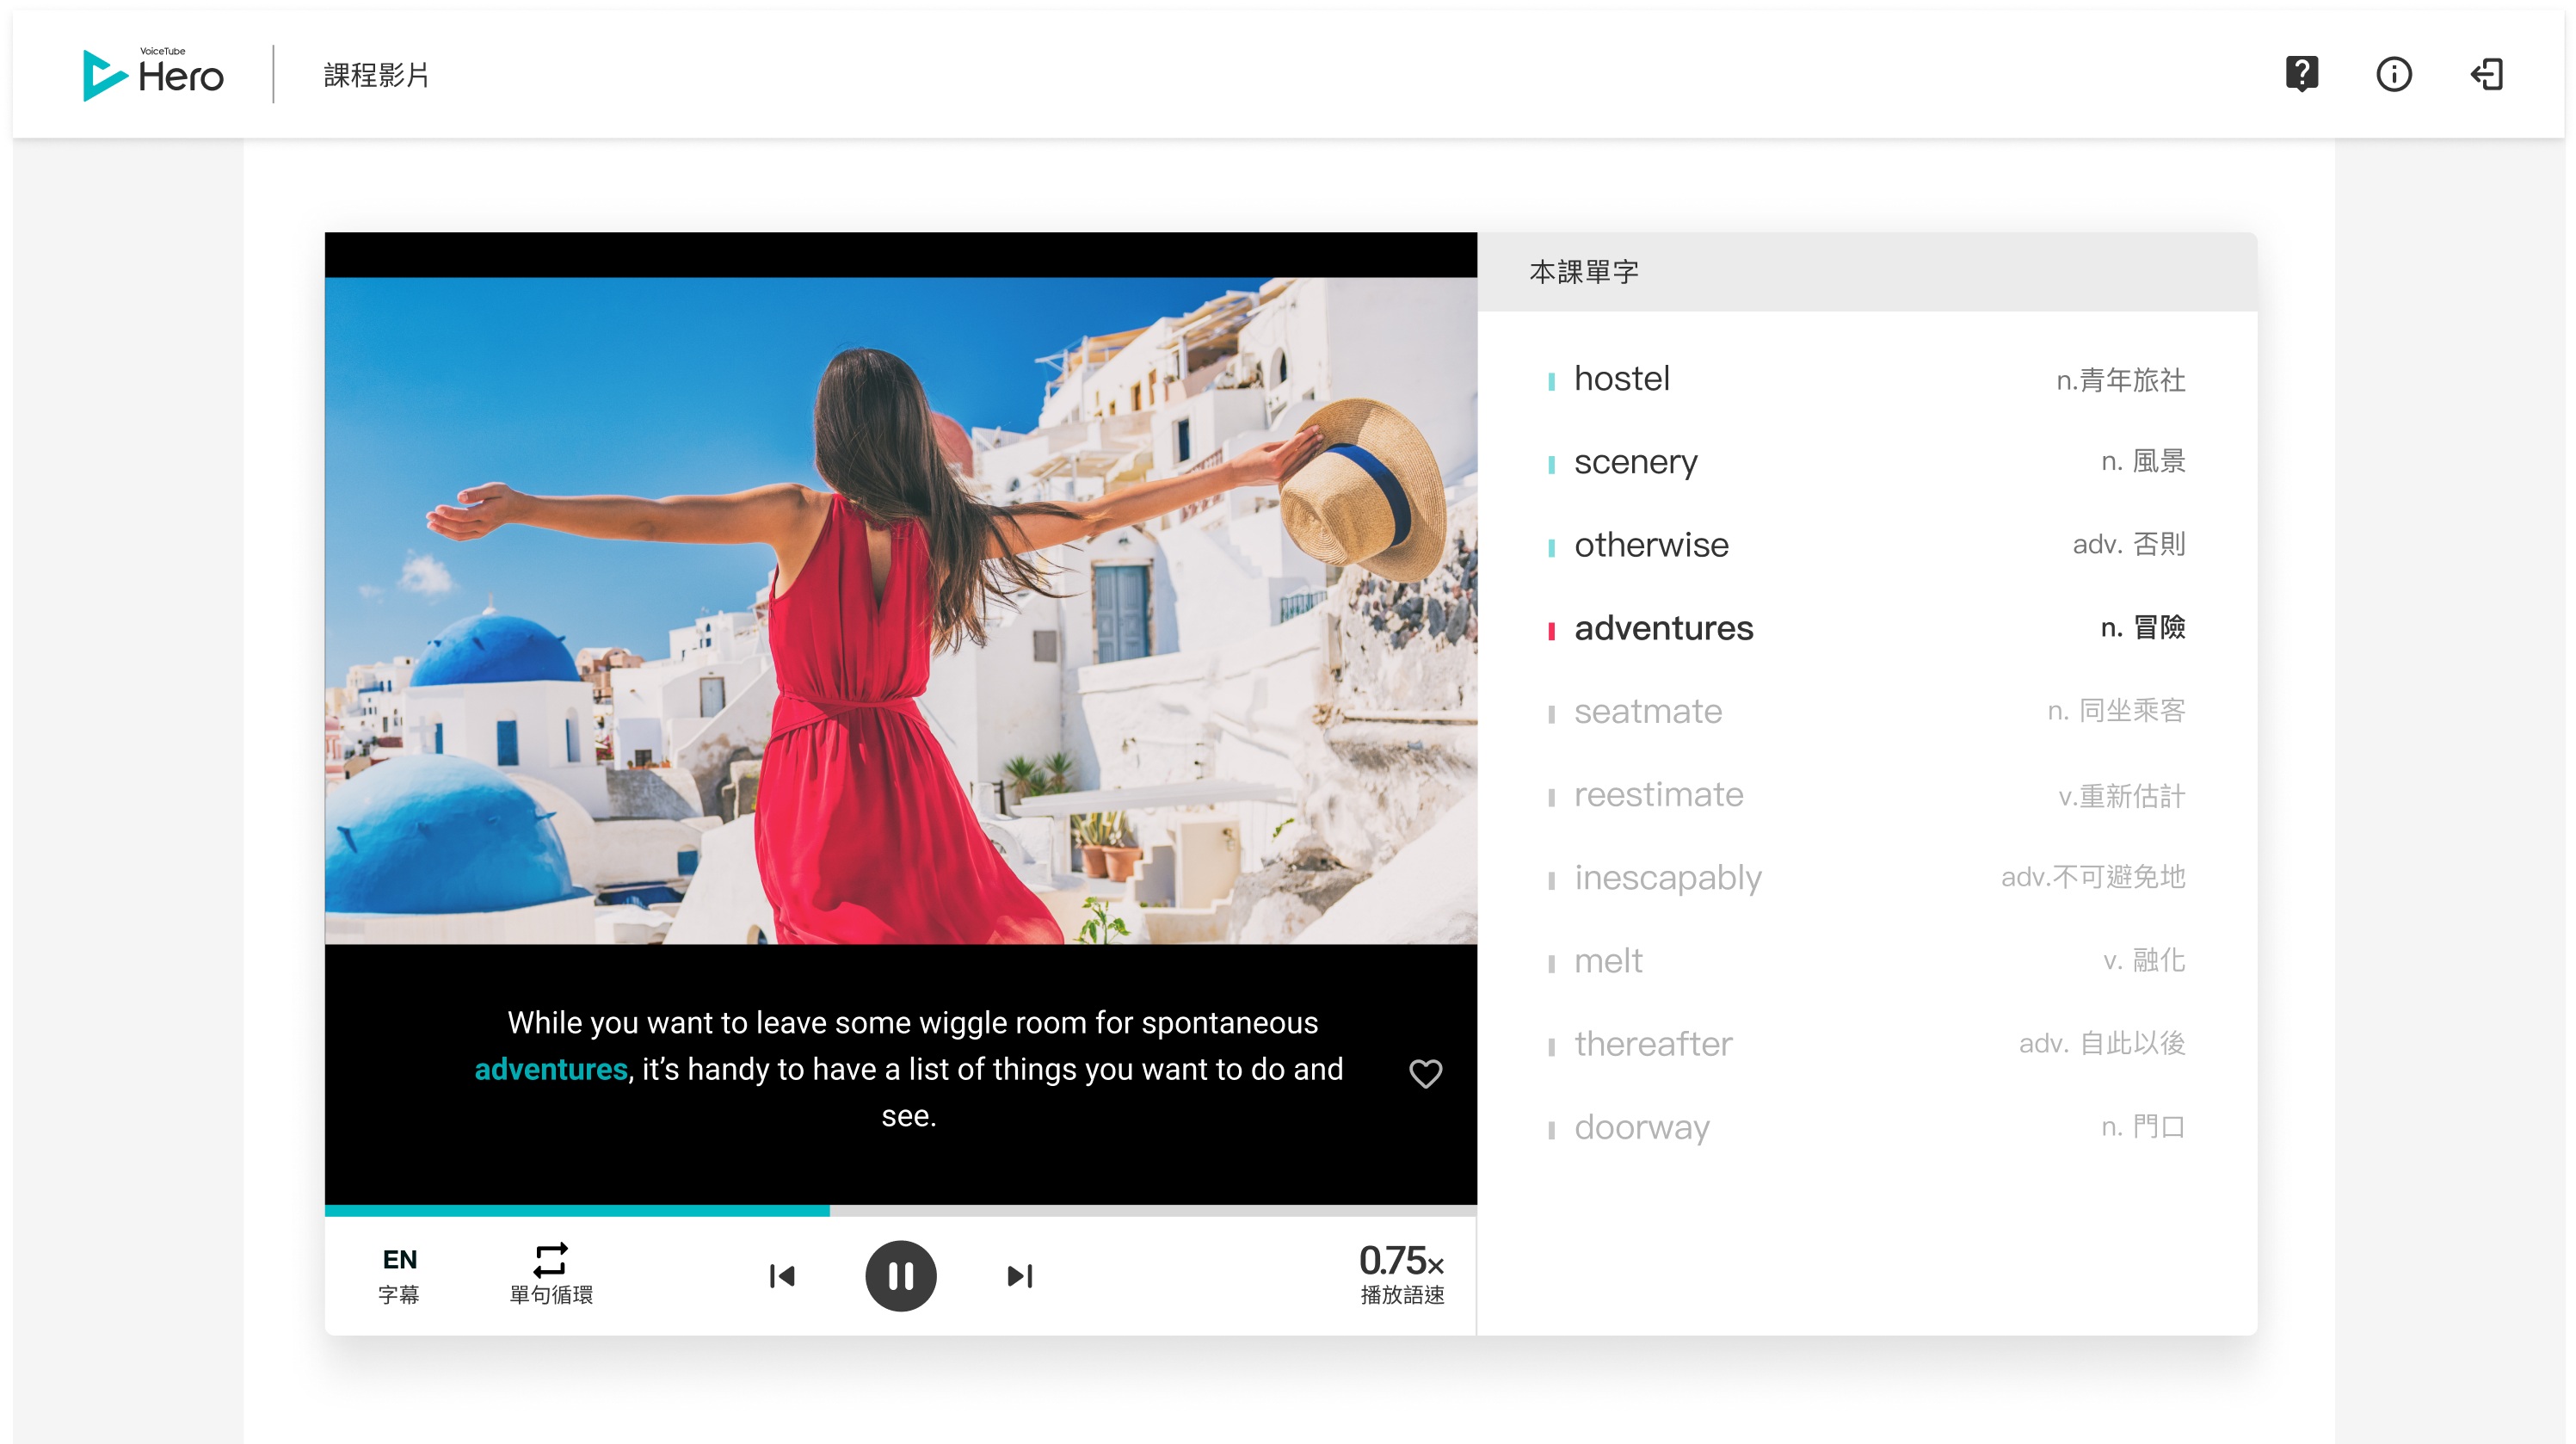Skip to the next sentence
The width and height of the screenshot is (2576, 1444).
pyautogui.click(x=1019, y=1275)
